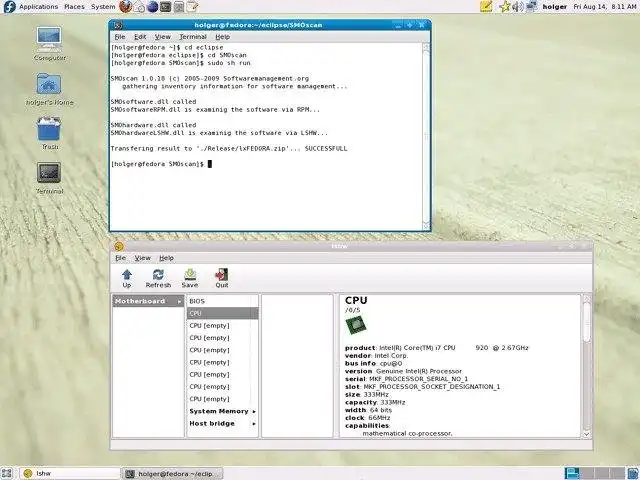
Task: Open the Places menu
Action: click(74, 7)
